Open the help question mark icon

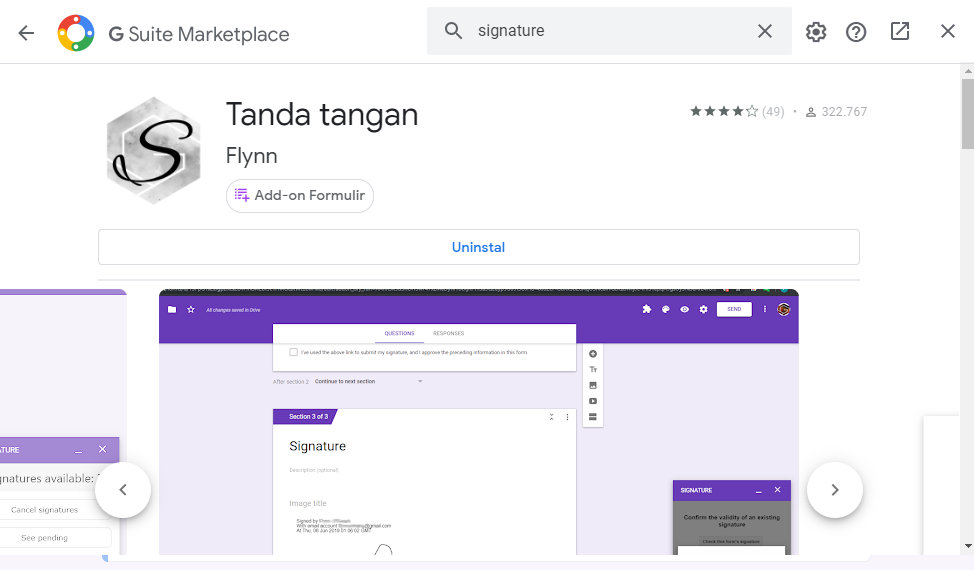pyautogui.click(x=856, y=32)
